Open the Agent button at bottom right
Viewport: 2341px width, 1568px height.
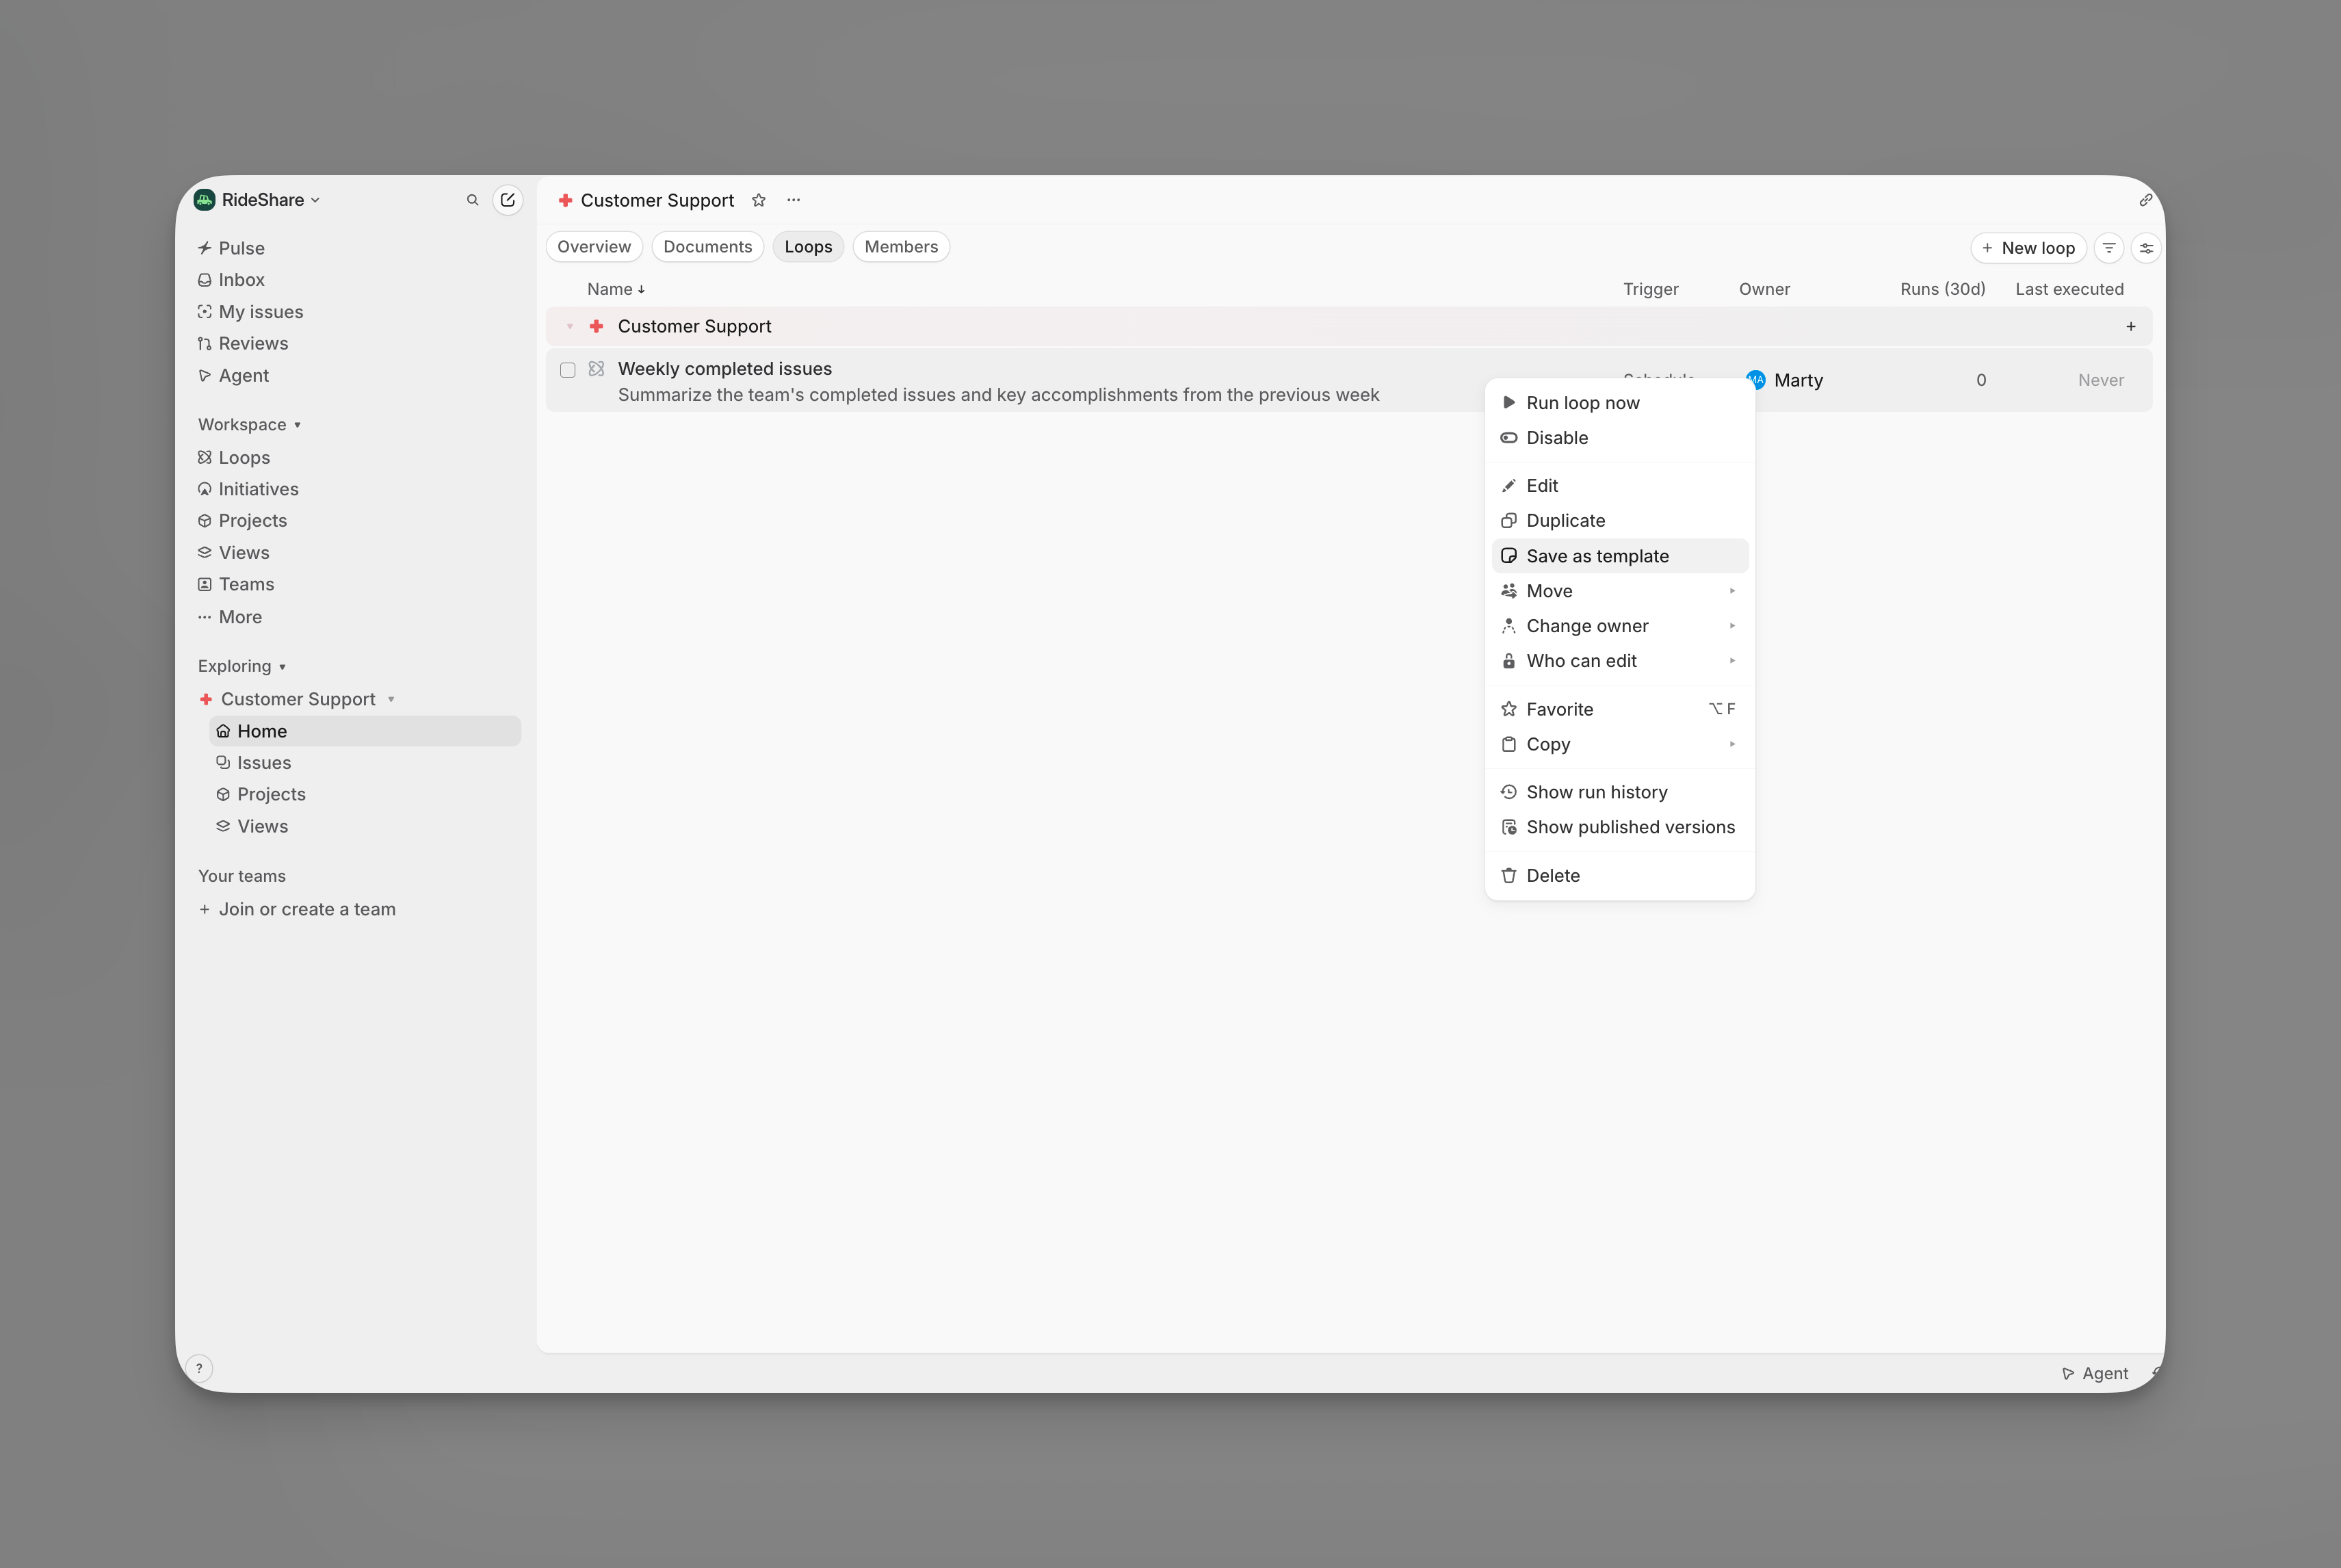pyautogui.click(x=2095, y=1374)
